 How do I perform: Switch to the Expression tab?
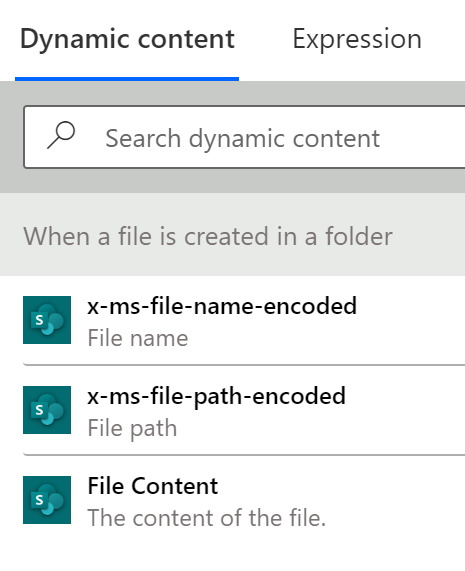(x=357, y=39)
